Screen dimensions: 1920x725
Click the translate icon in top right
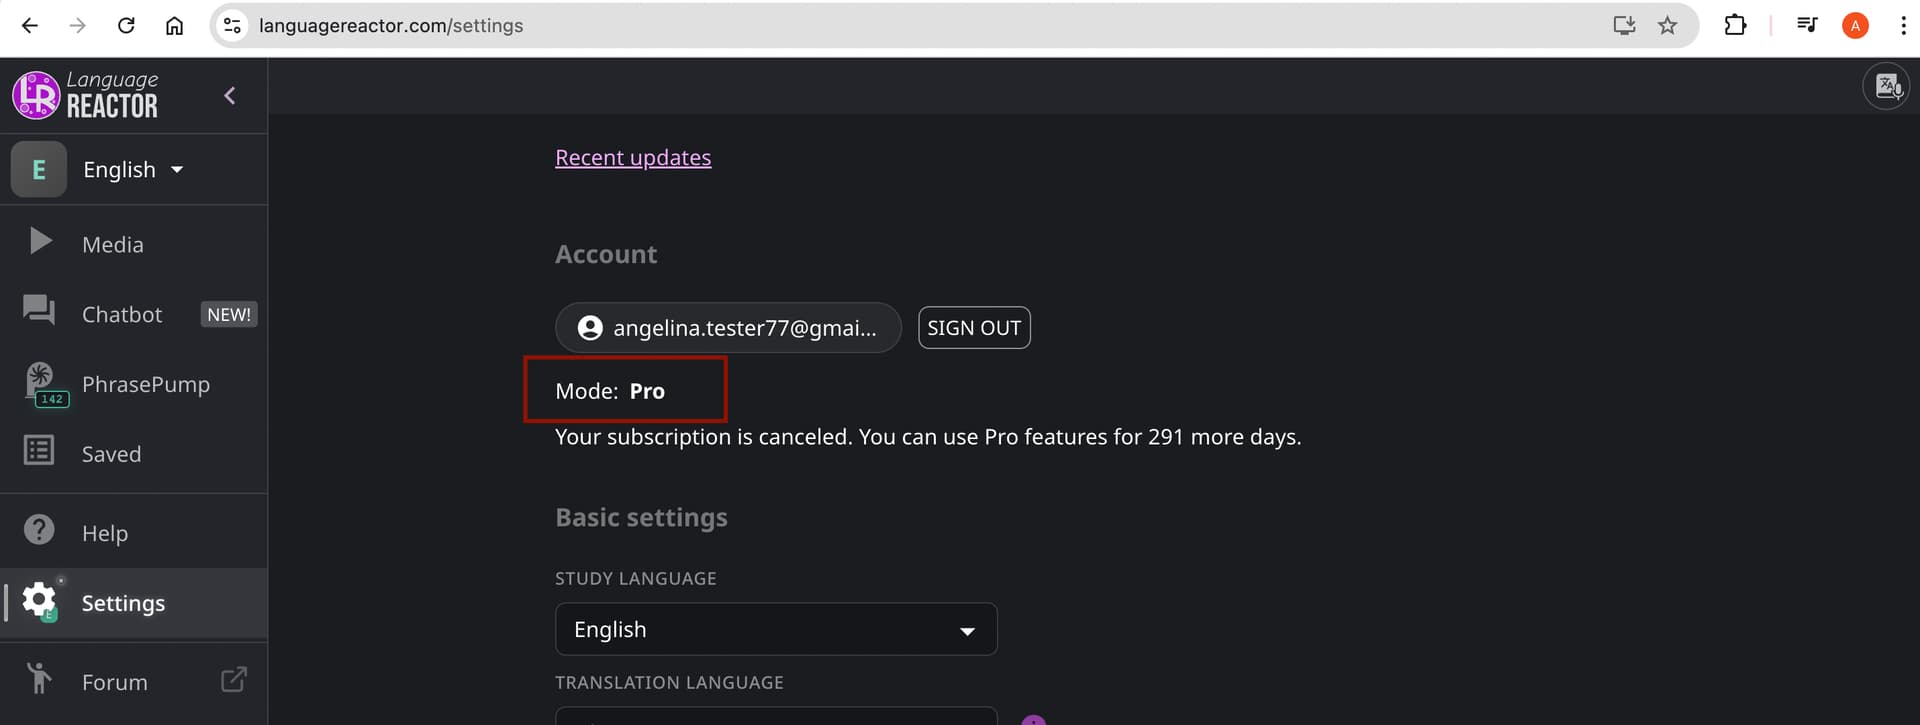[x=1886, y=86]
